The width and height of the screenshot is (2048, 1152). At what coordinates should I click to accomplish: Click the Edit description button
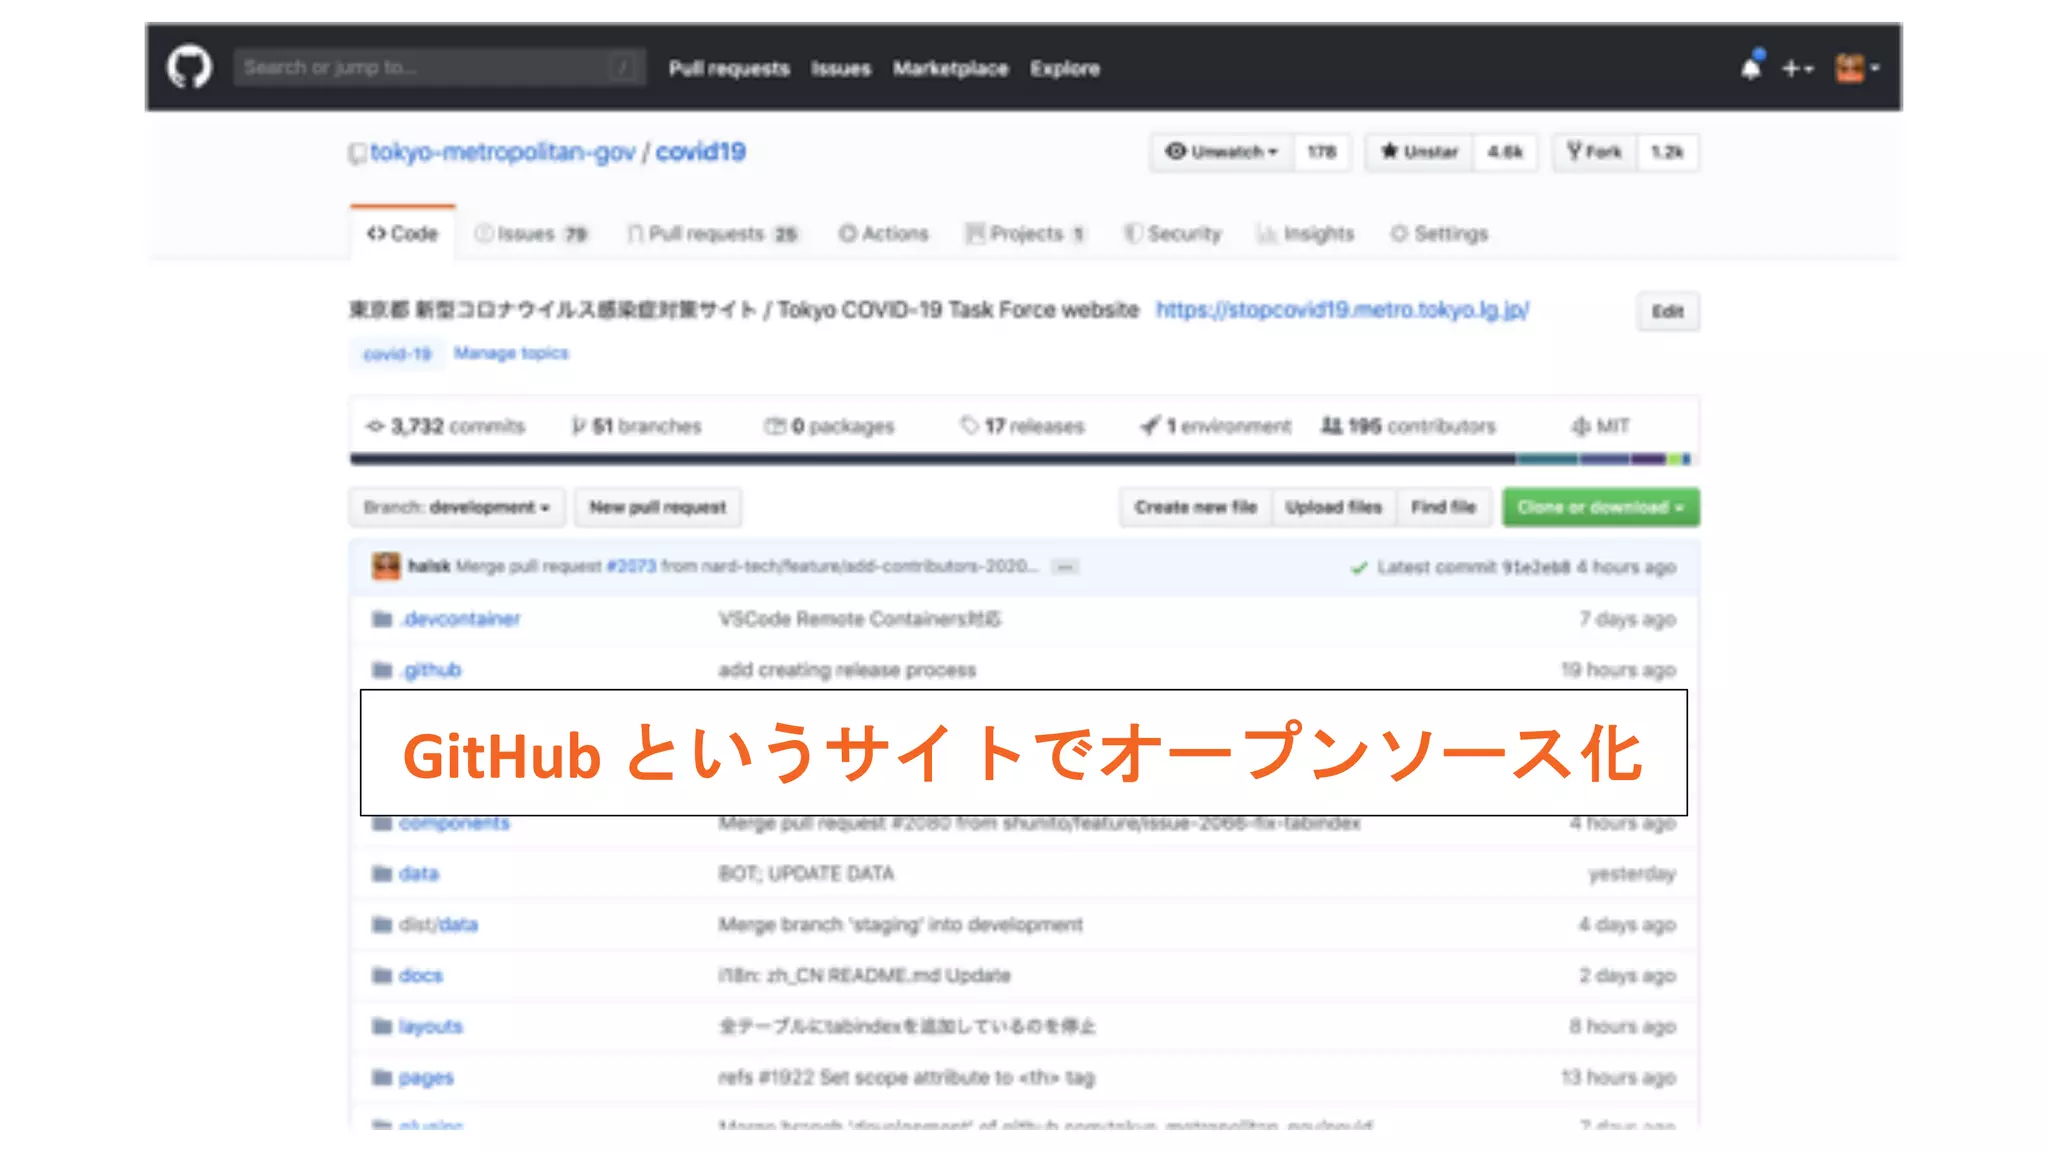click(1667, 311)
